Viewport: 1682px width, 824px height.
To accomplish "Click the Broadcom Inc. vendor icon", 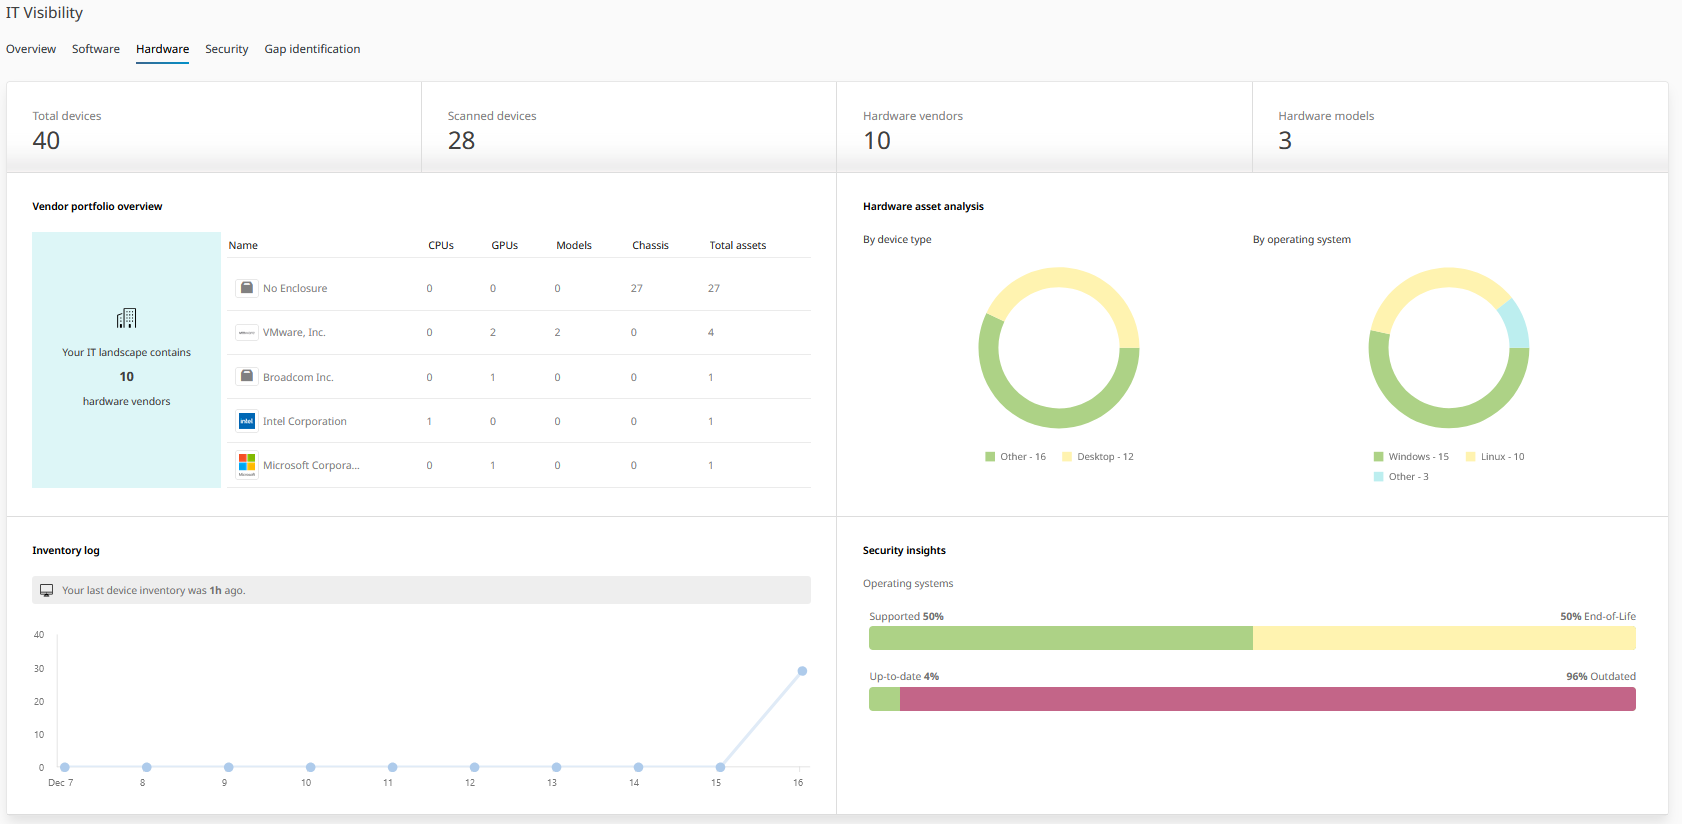I will pyautogui.click(x=246, y=377).
